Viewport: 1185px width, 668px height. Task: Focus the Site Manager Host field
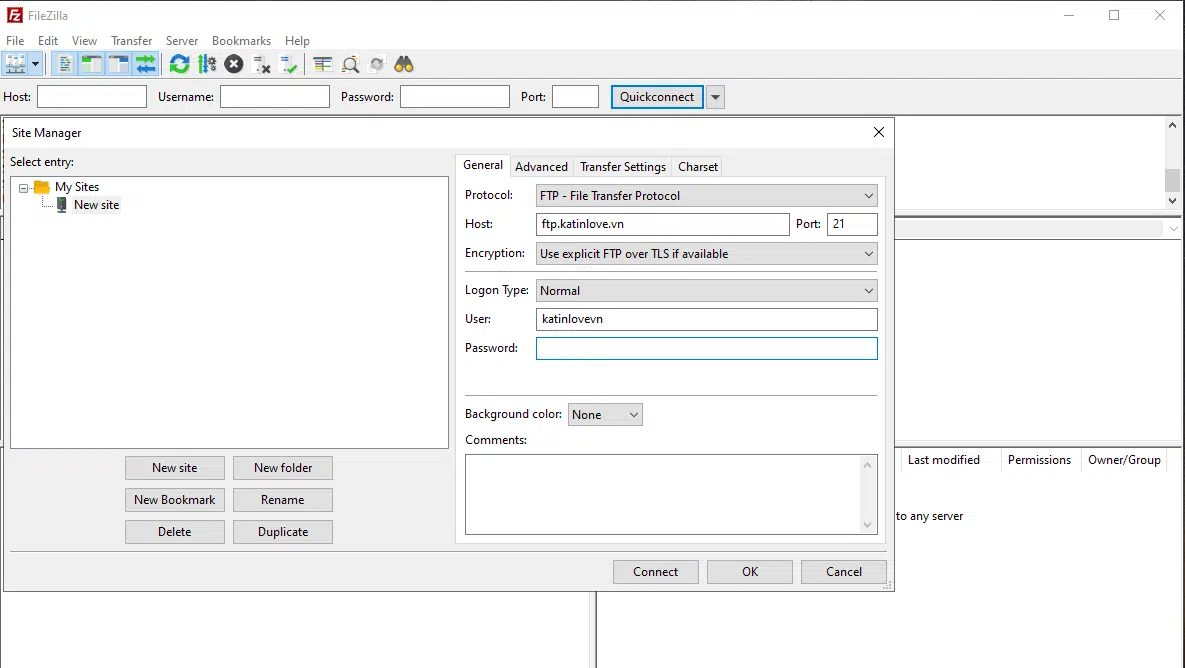[663, 224]
